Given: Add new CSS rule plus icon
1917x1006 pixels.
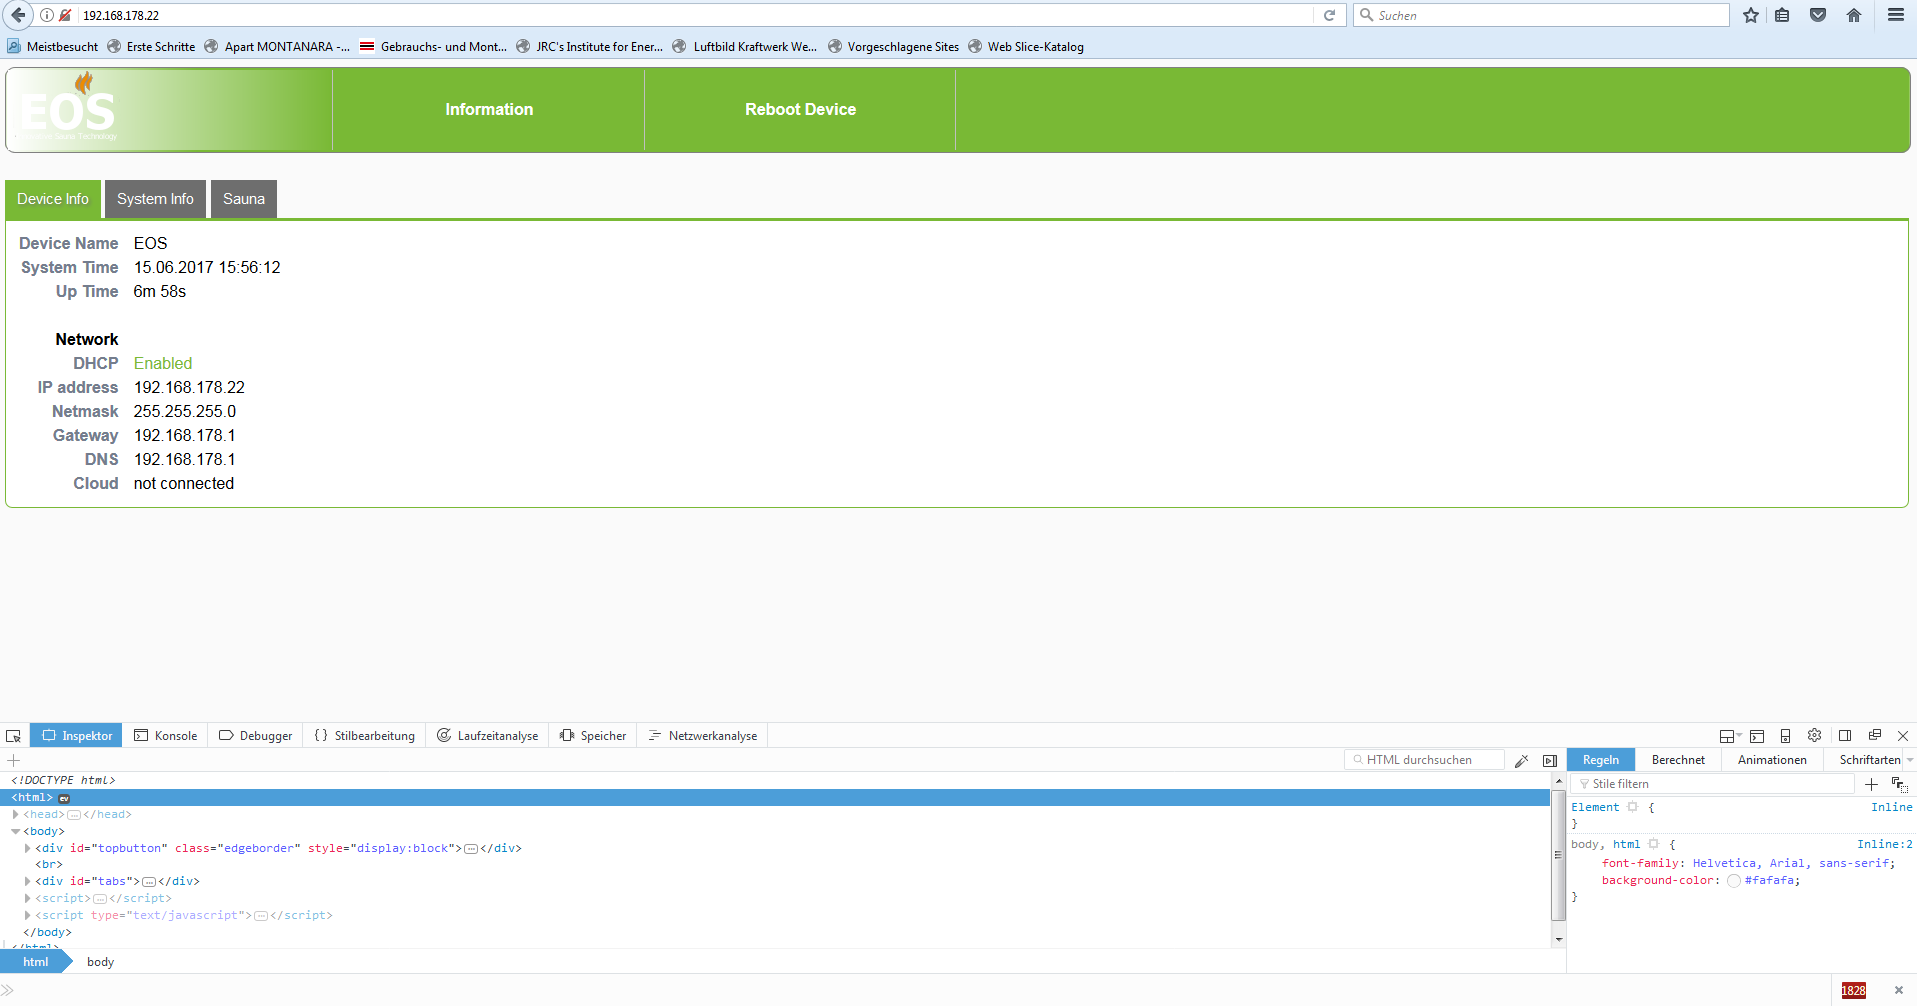Looking at the screenshot, I should click(1871, 784).
